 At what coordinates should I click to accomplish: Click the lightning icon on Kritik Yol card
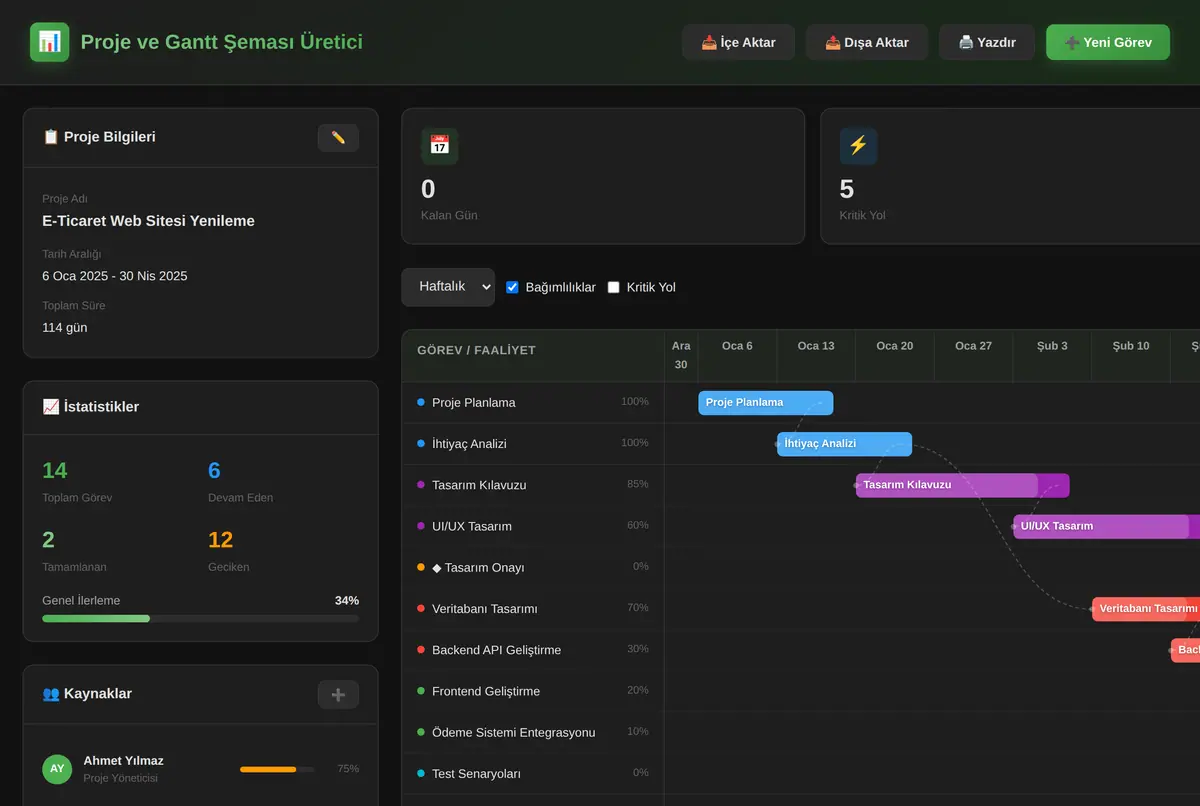[x=858, y=146]
